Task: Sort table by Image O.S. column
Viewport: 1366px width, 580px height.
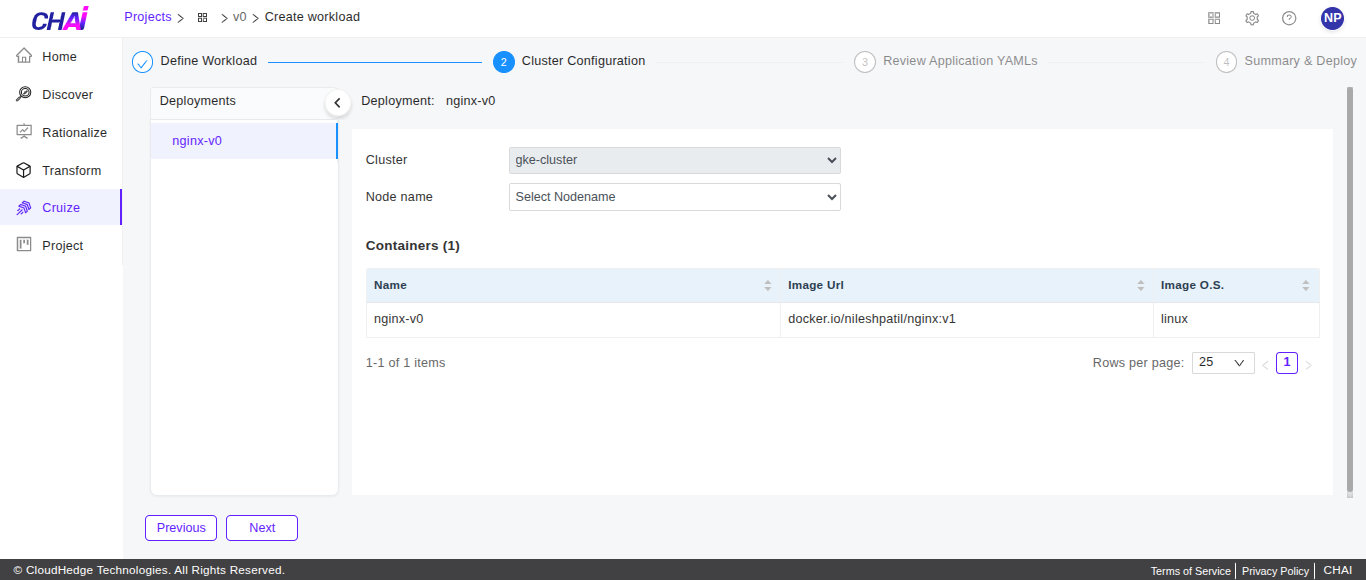Action: (1305, 286)
